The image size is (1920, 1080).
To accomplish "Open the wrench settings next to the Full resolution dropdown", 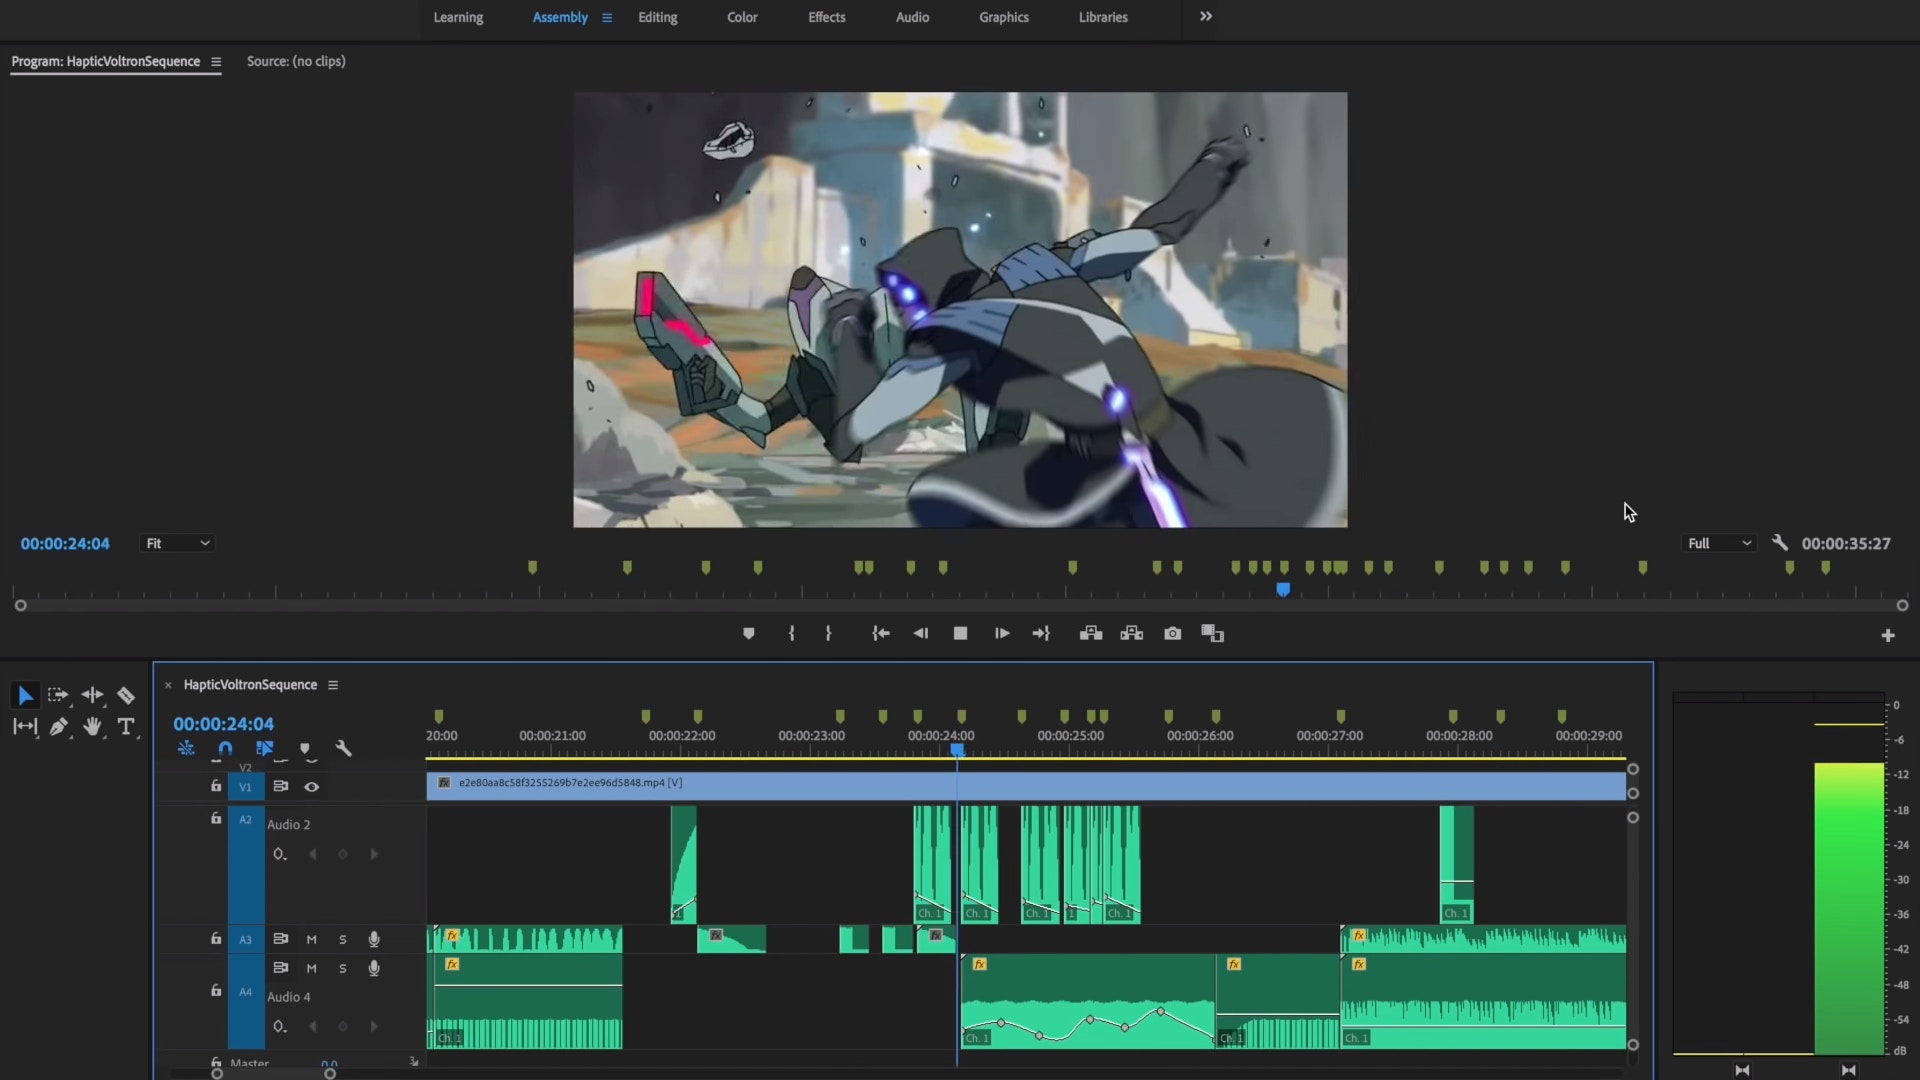I will (1779, 543).
